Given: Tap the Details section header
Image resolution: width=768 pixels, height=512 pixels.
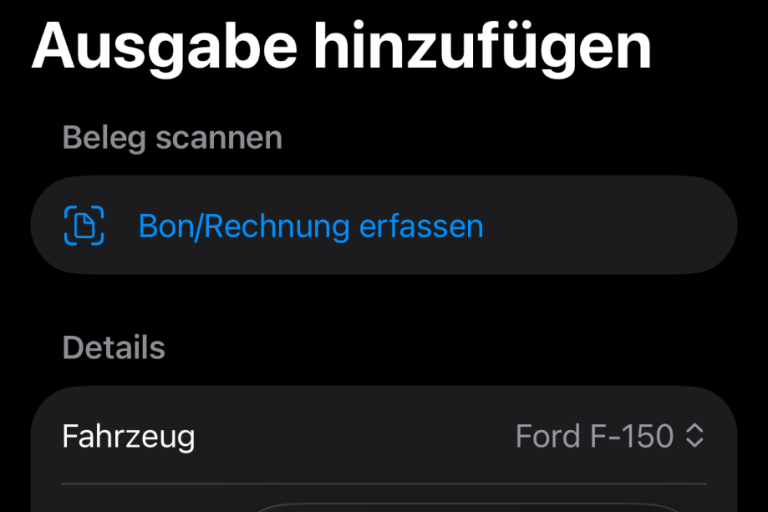Looking at the screenshot, I should [113, 348].
